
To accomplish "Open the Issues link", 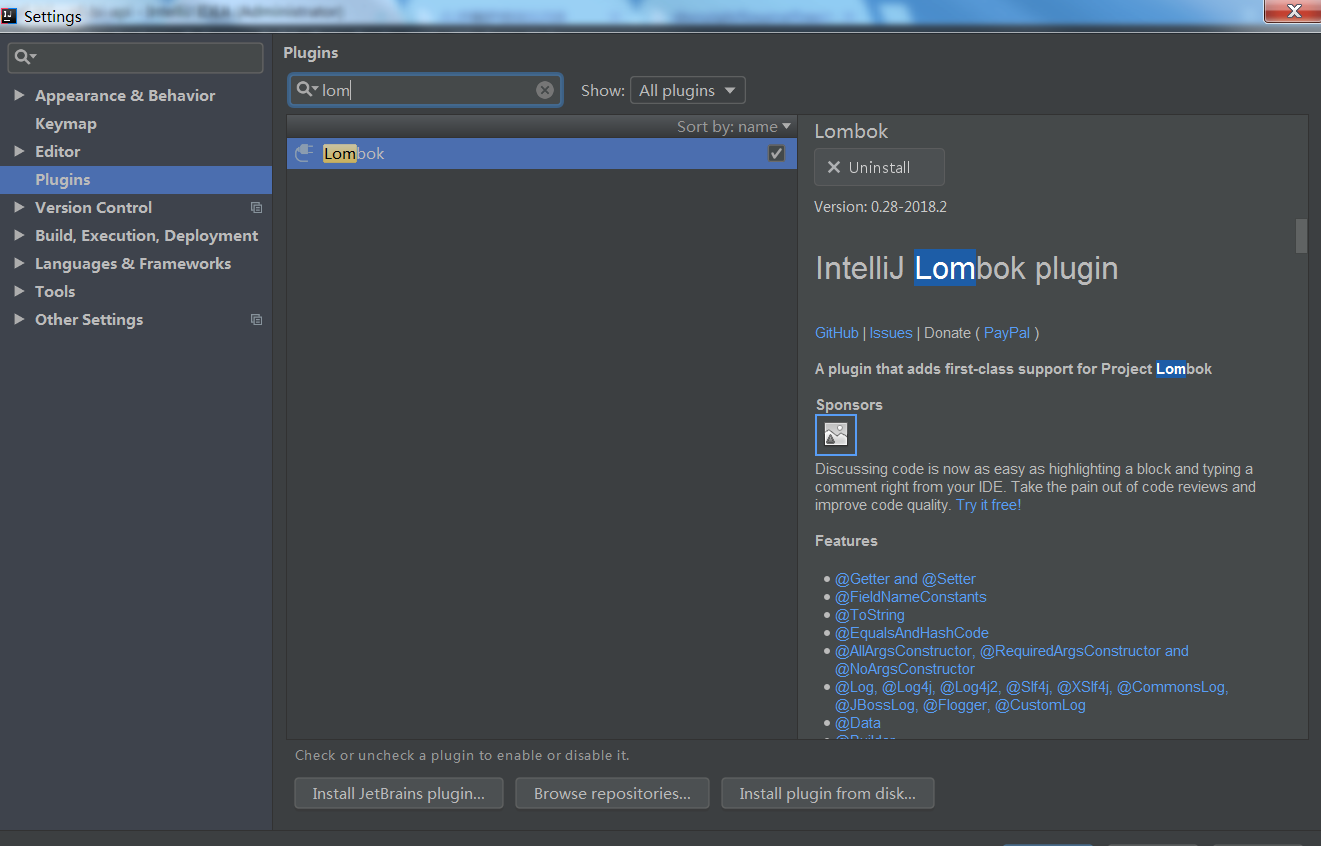I will 891,333.
